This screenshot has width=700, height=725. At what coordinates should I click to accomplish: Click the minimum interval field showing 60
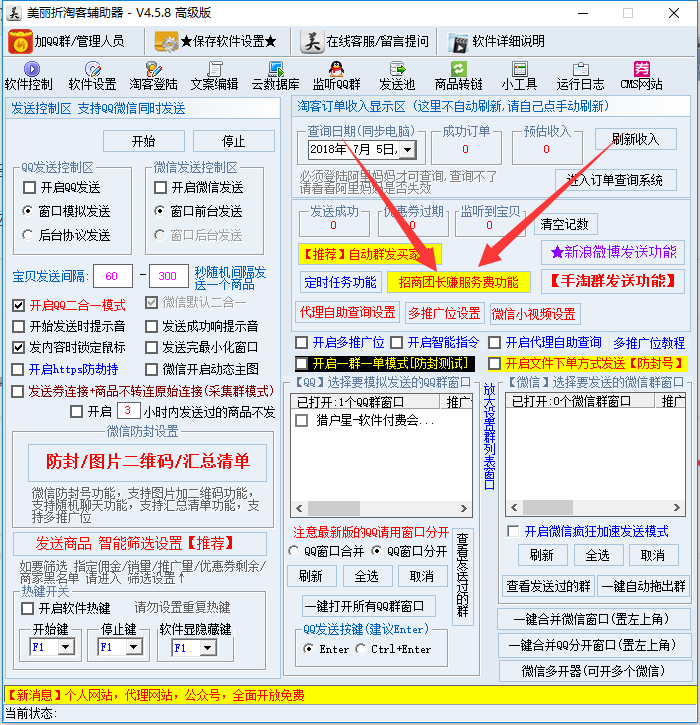click(113, 276)
